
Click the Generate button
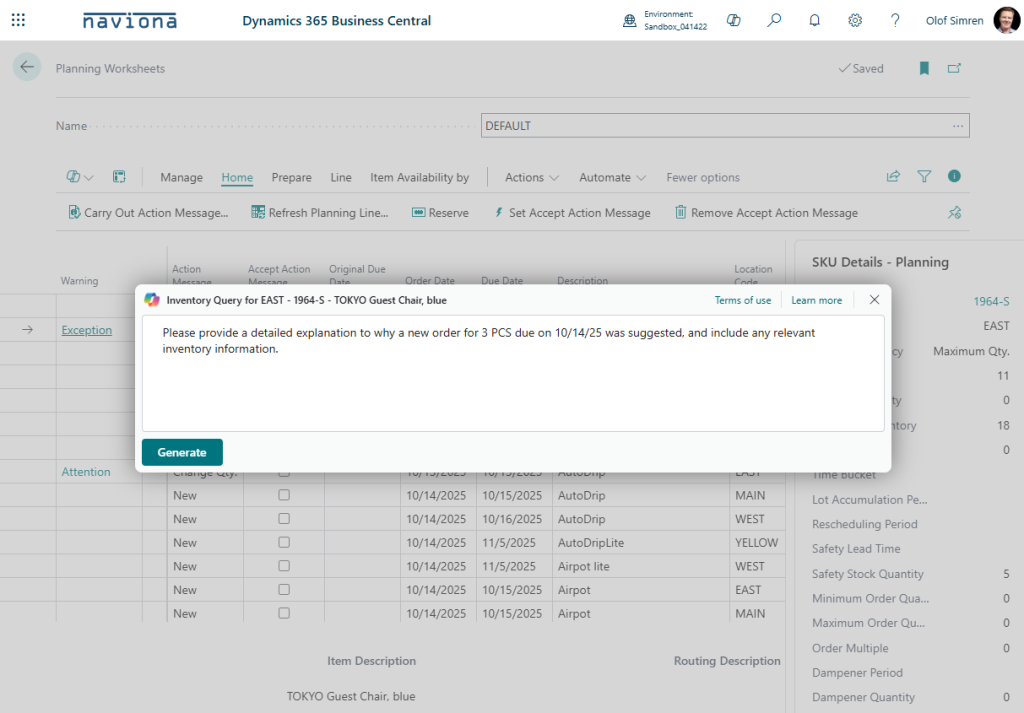(x=182, y=452)
